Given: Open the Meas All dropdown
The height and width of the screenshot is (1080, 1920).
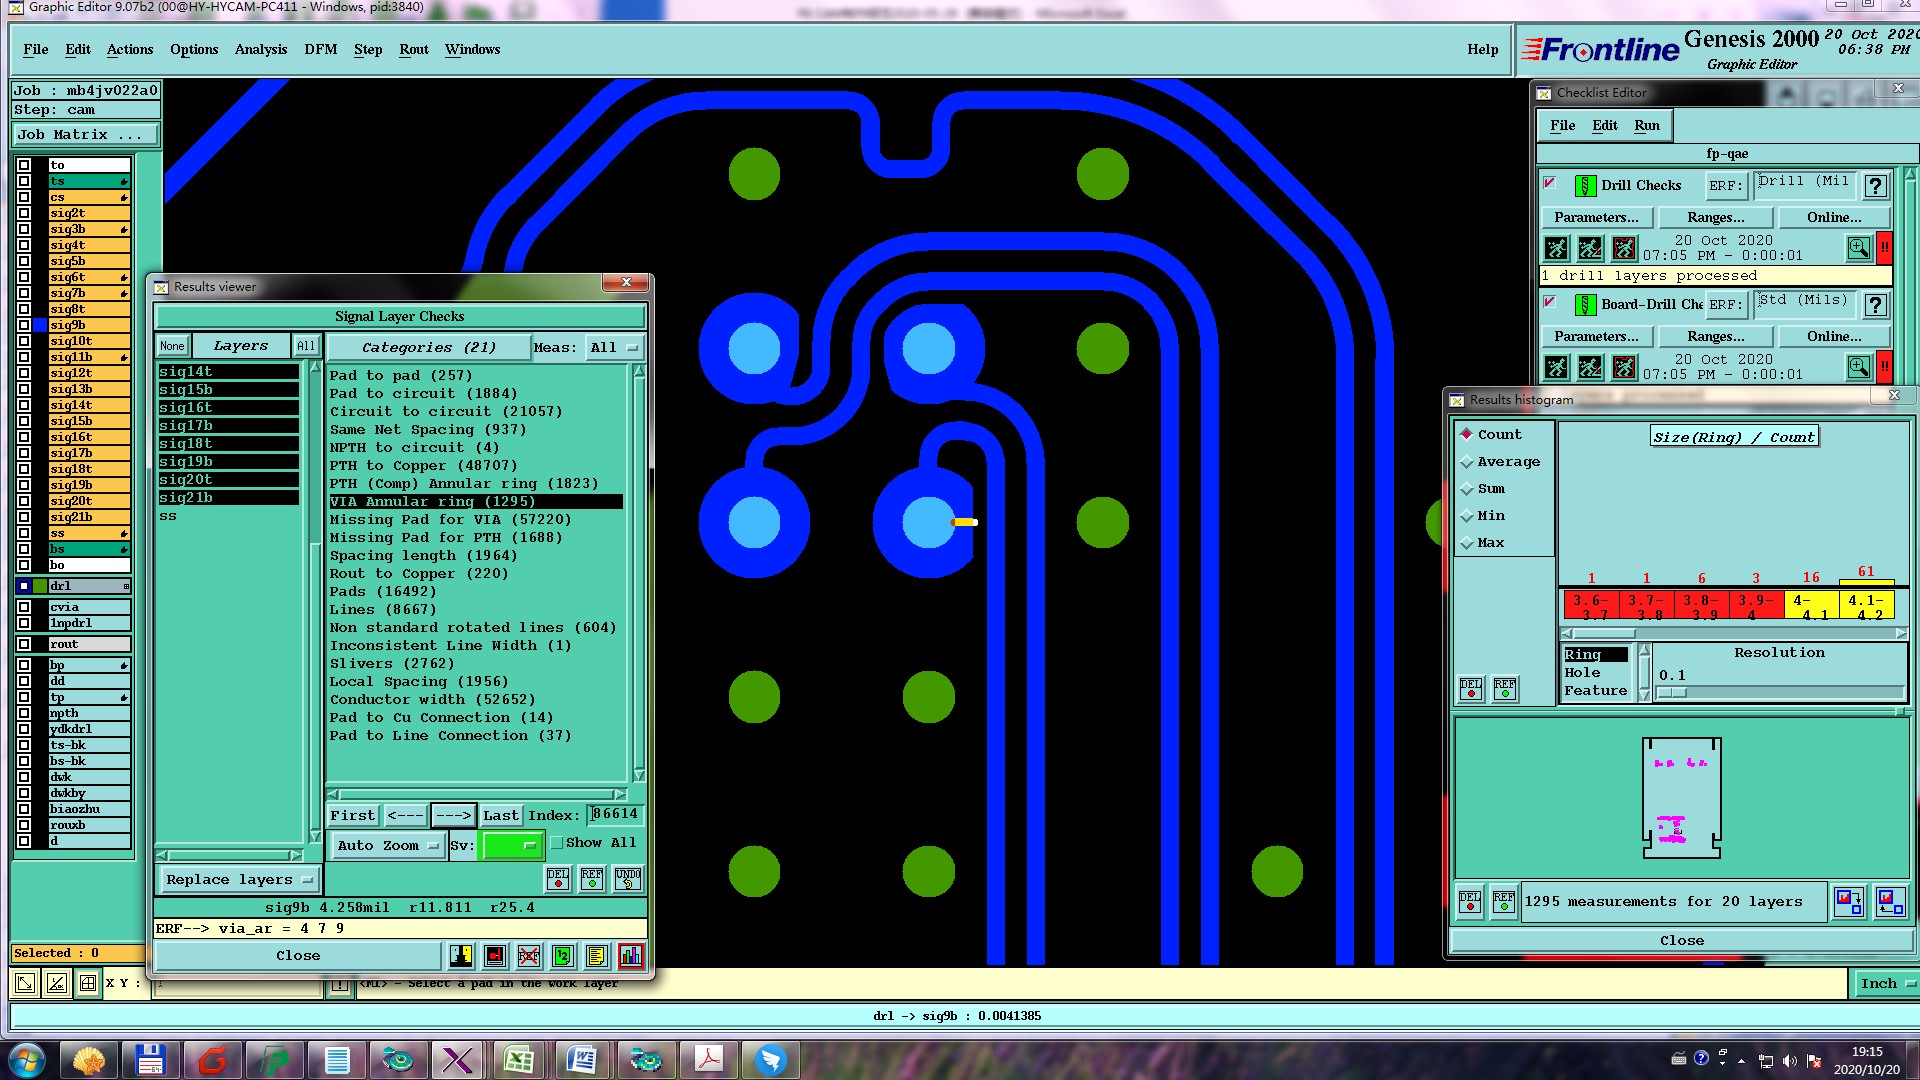Looking at the screenshot, I should coord(613,348).
